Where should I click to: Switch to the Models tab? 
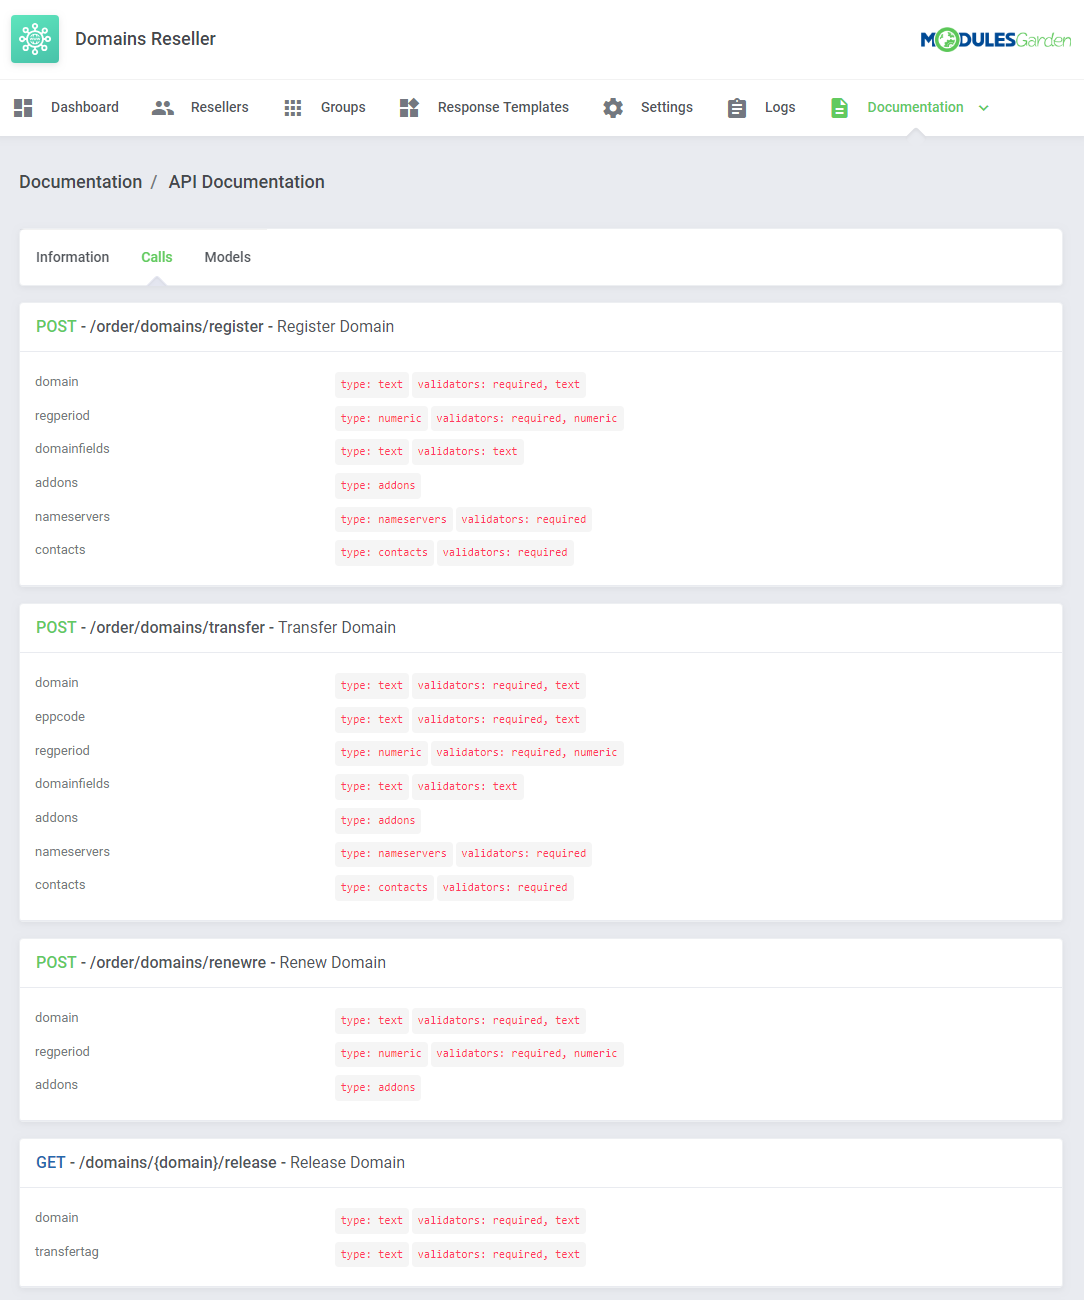[x=228, y=257]
